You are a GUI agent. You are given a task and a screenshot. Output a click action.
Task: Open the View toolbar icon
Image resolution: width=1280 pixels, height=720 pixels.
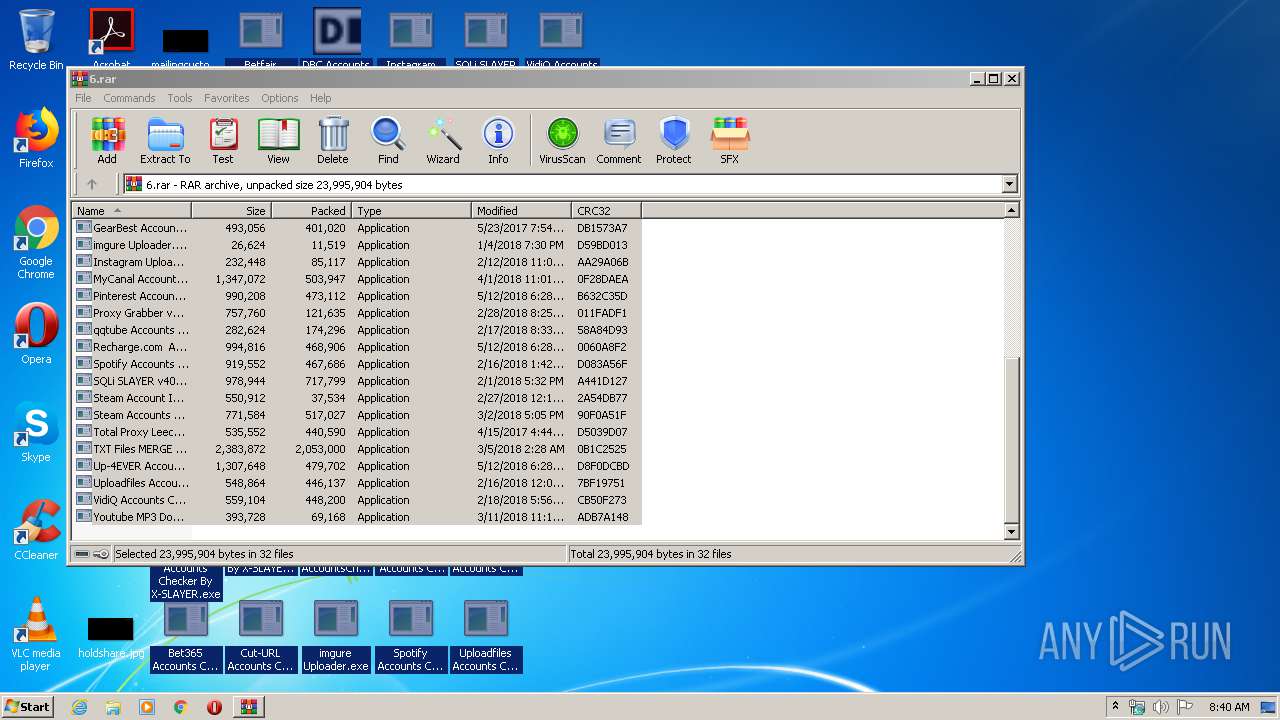pyautogui.click(x=278, y=141)
